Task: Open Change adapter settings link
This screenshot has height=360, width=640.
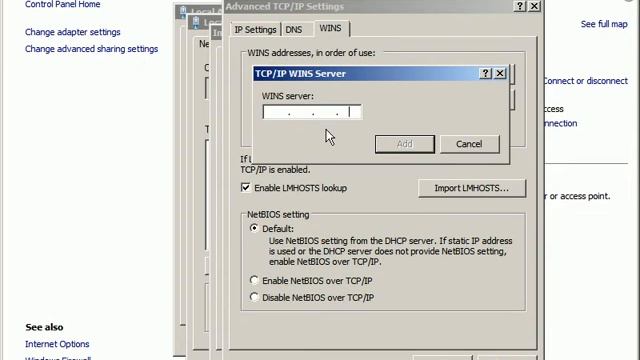Action: (x=73, y=32)
